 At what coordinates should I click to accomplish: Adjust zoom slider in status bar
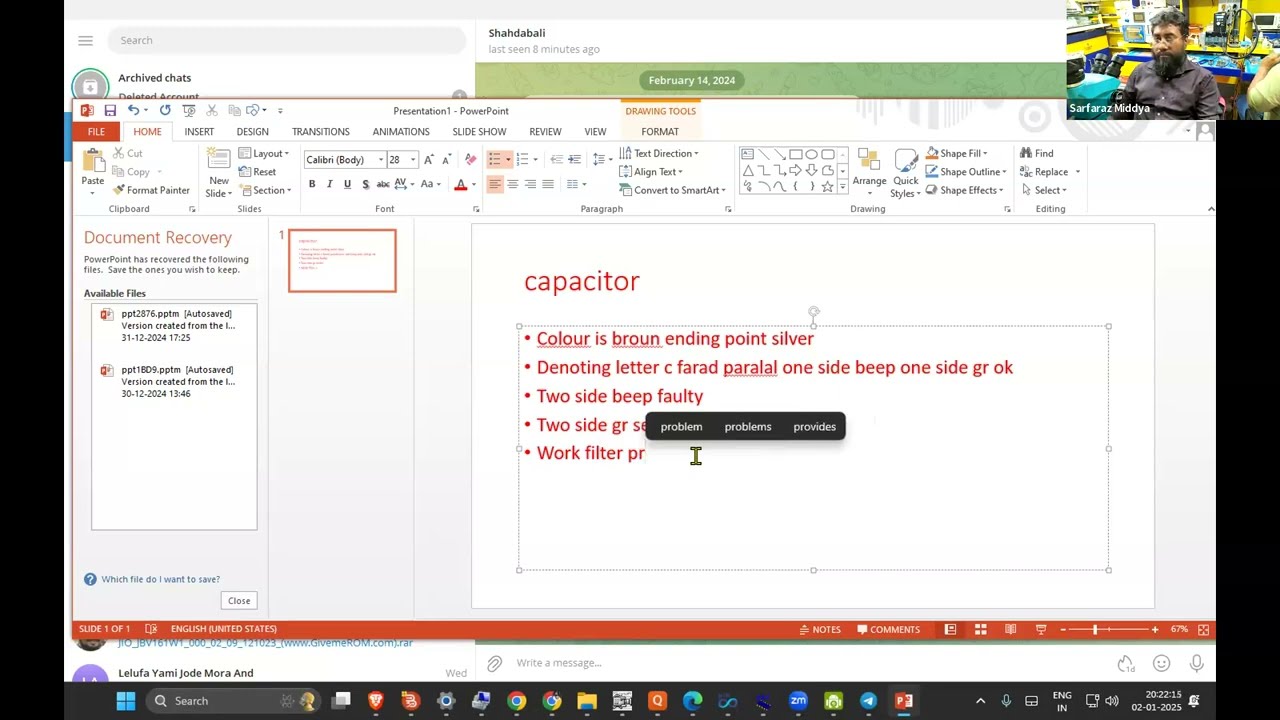tap(1095, 629)
